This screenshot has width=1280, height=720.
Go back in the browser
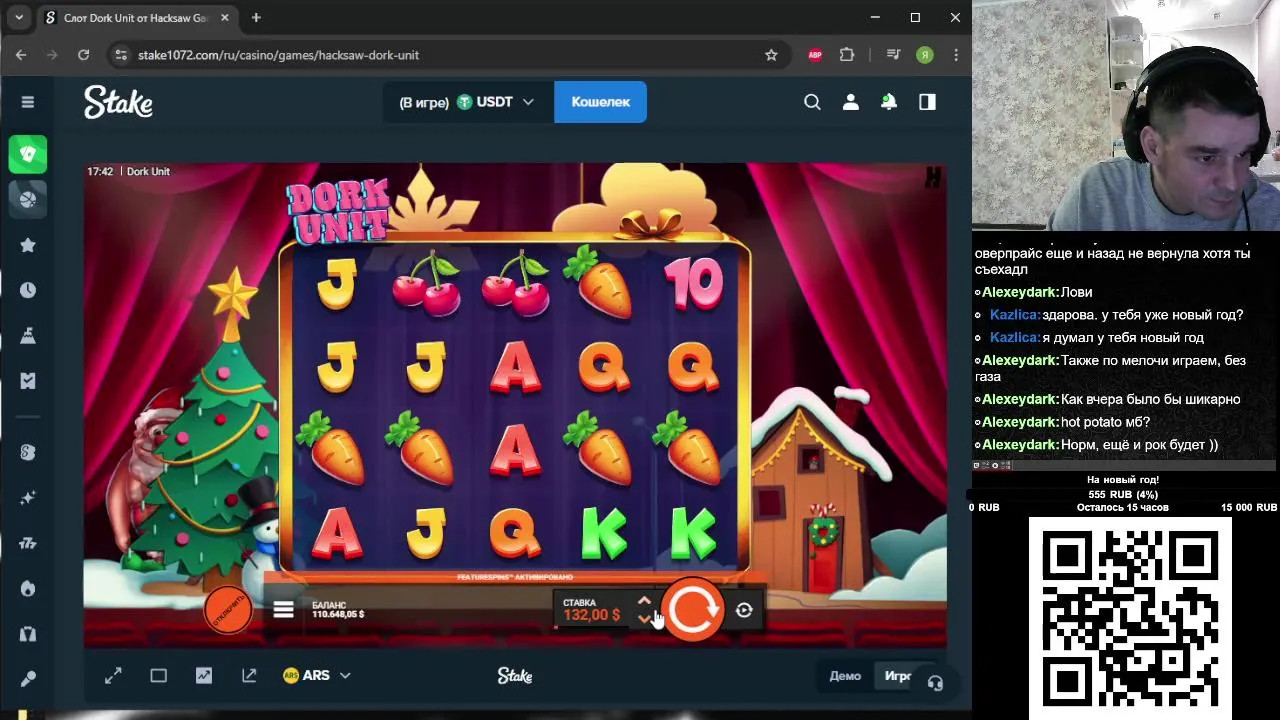[x=21, y=55]
